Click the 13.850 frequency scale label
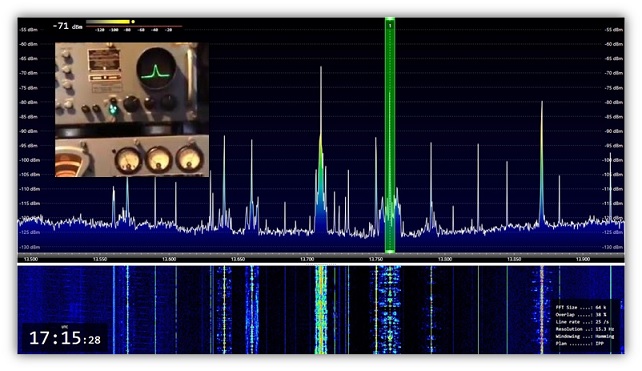The image size is (642, 371). click(x=514, y=259)
